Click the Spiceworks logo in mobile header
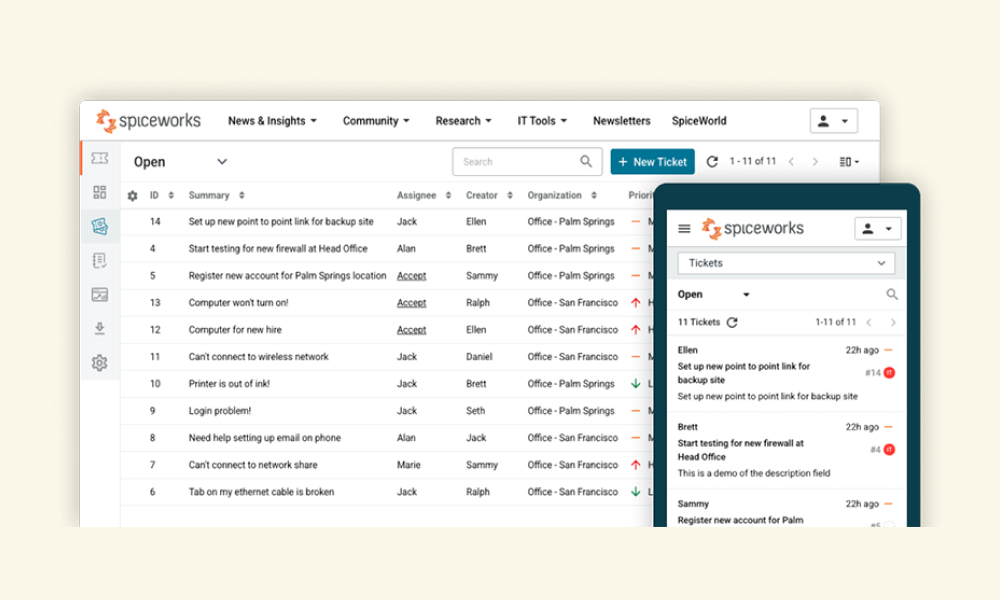Image resolution: width=1000 pixels, height=600 pixels. click(753, 228)
